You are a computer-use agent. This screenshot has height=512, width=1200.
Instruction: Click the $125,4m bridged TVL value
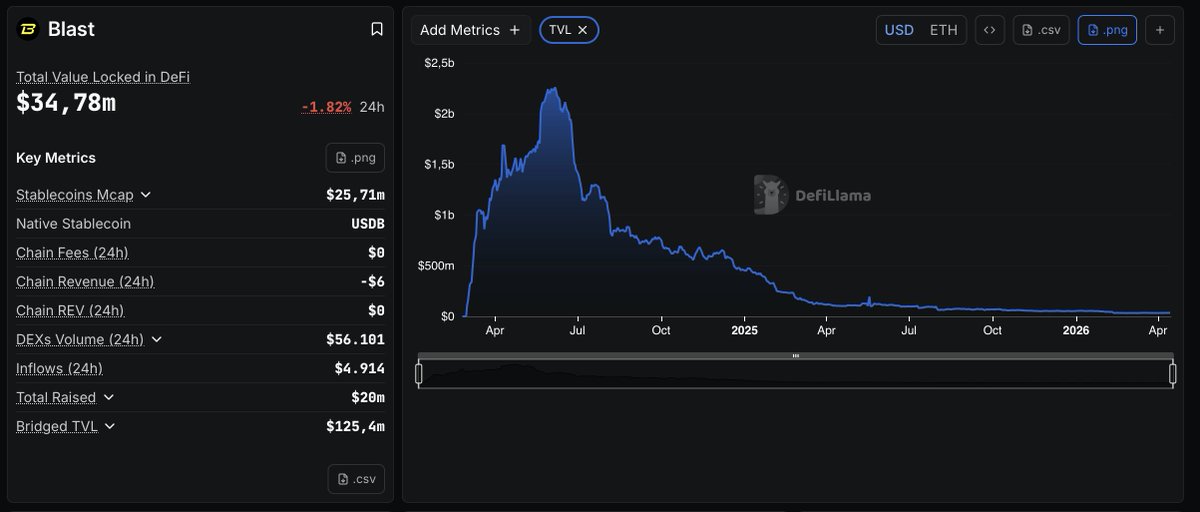355,426
